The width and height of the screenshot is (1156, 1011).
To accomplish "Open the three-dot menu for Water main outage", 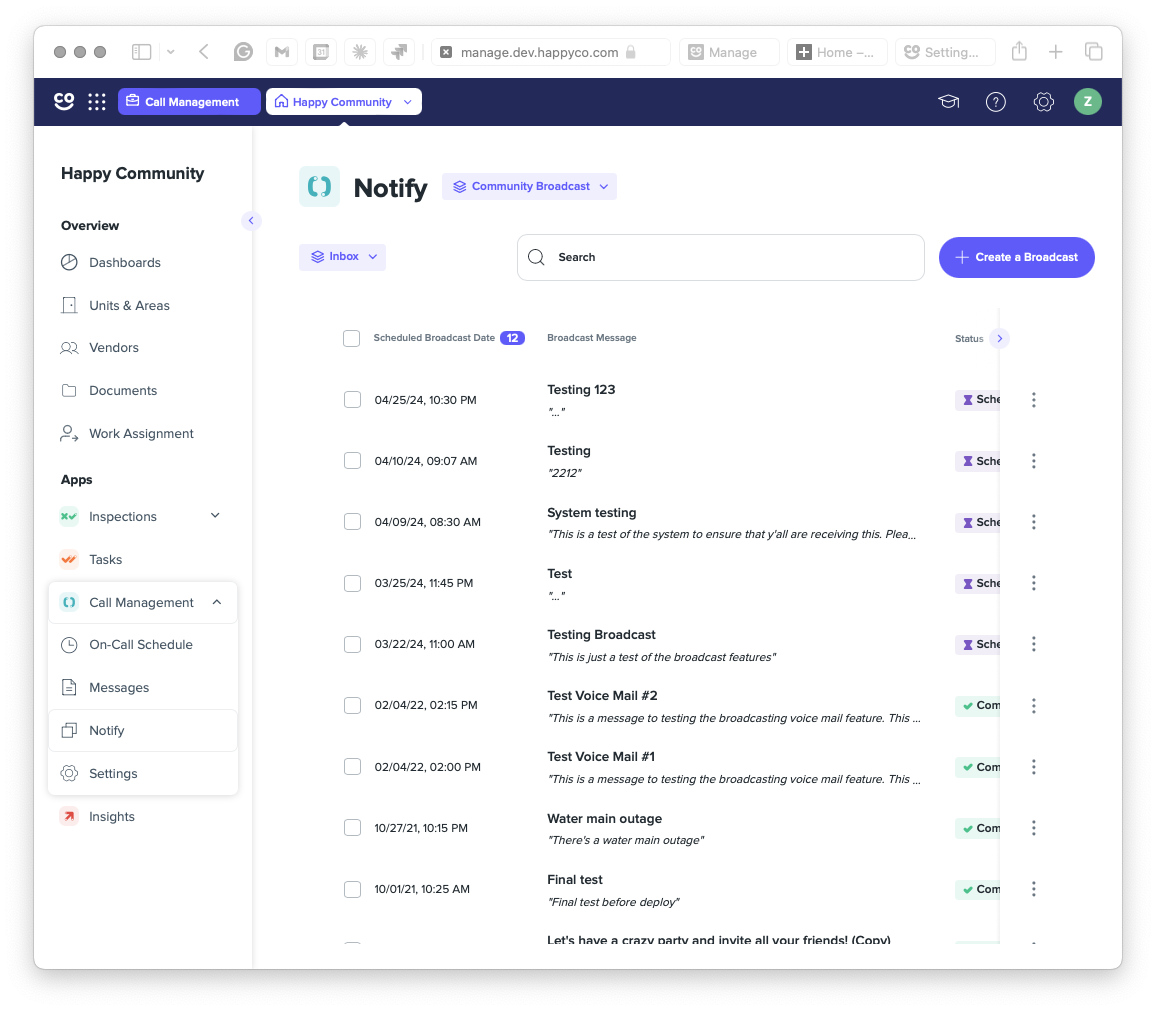I will tap(1034, 828).
